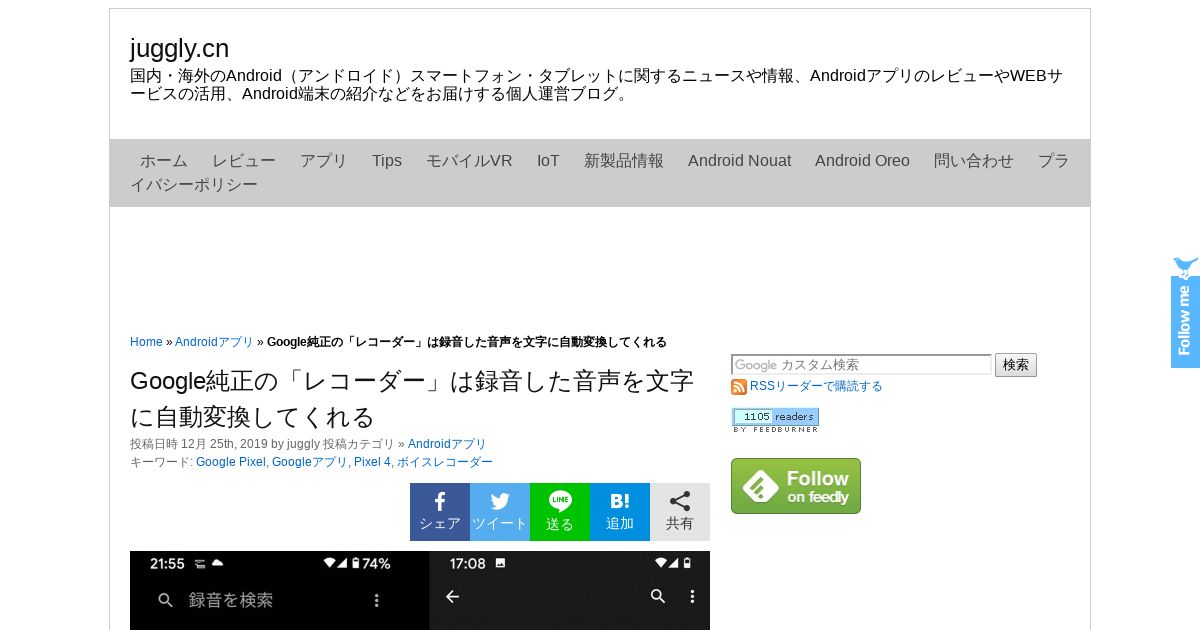Open the Google Pixel keyword link
The height and width of the screenshot is (630, 1200).
(231, 462)
